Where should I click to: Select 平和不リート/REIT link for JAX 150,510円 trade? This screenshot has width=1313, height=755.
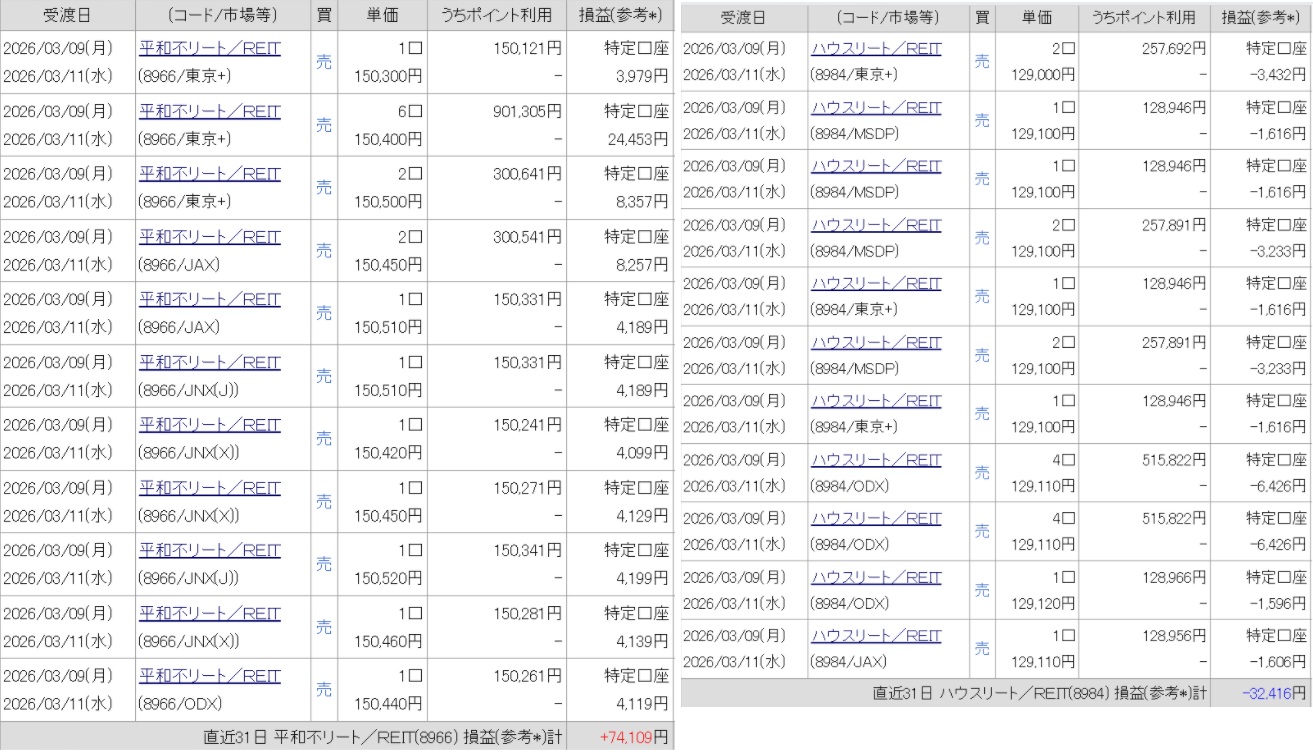pyautogui.click(x=209, y=300)
